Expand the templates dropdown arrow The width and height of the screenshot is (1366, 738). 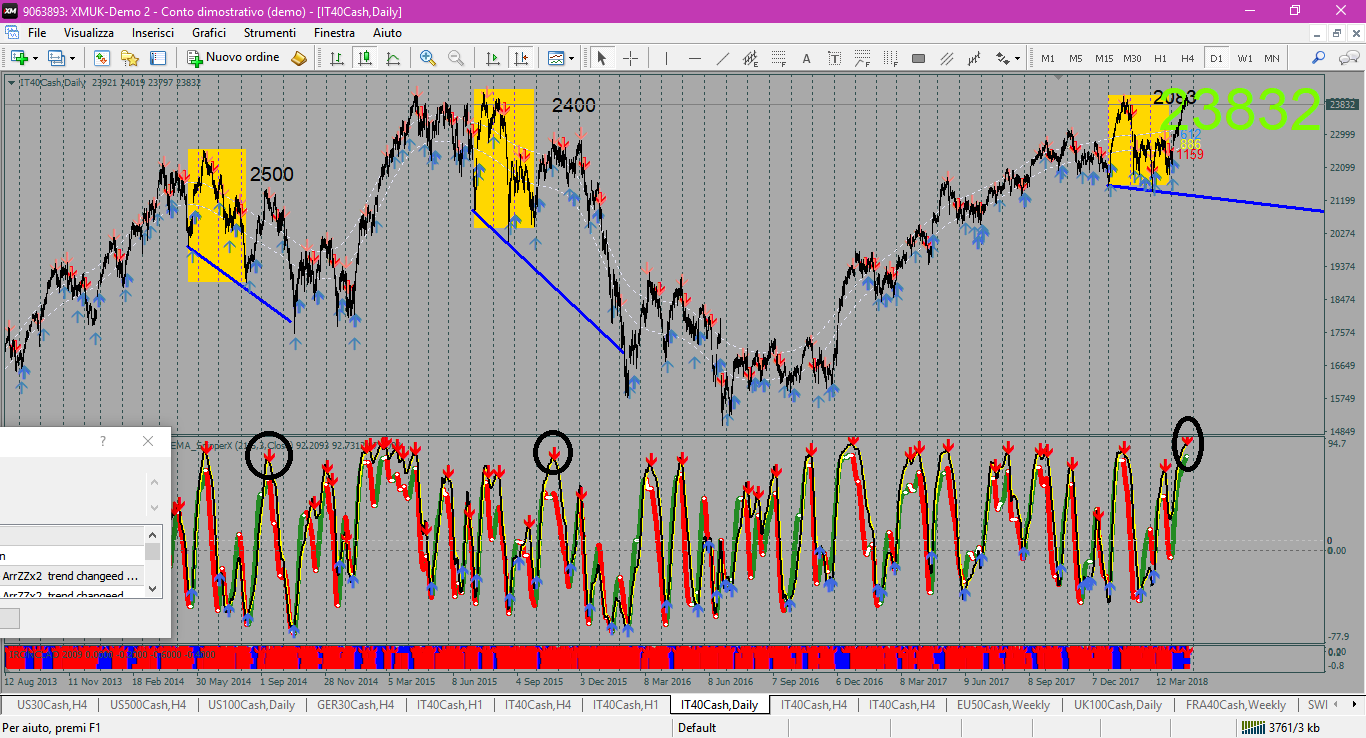(x=572, y=58)
